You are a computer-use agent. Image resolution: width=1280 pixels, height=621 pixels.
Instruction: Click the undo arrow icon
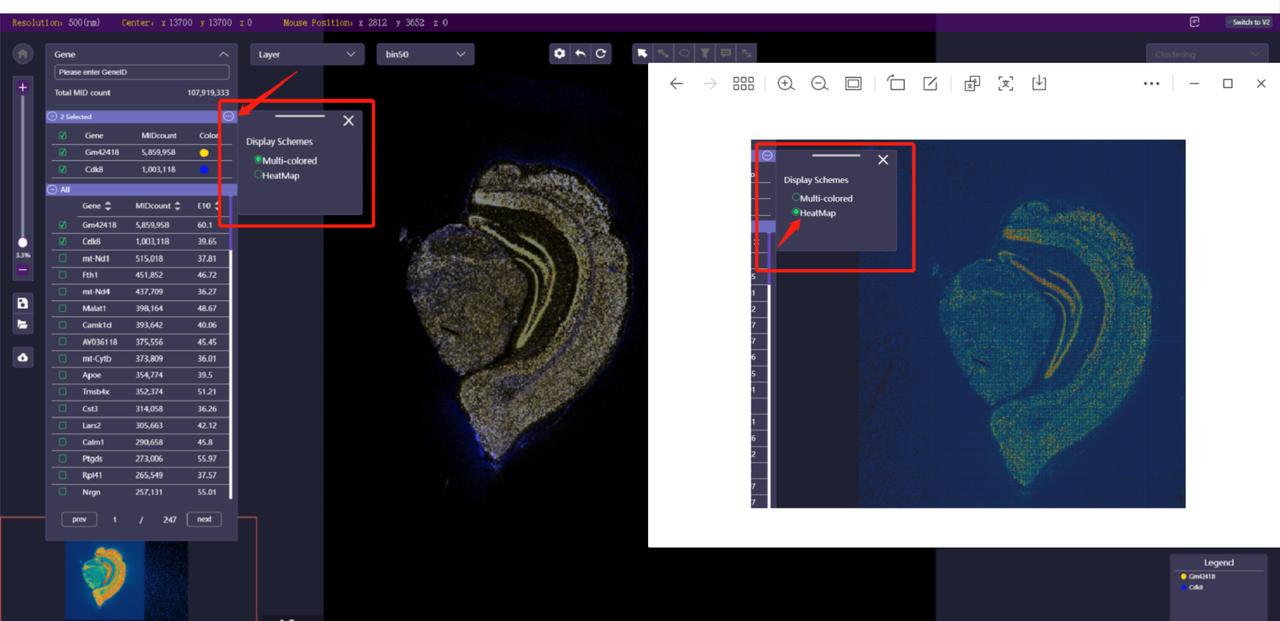(x=580, y=54)
